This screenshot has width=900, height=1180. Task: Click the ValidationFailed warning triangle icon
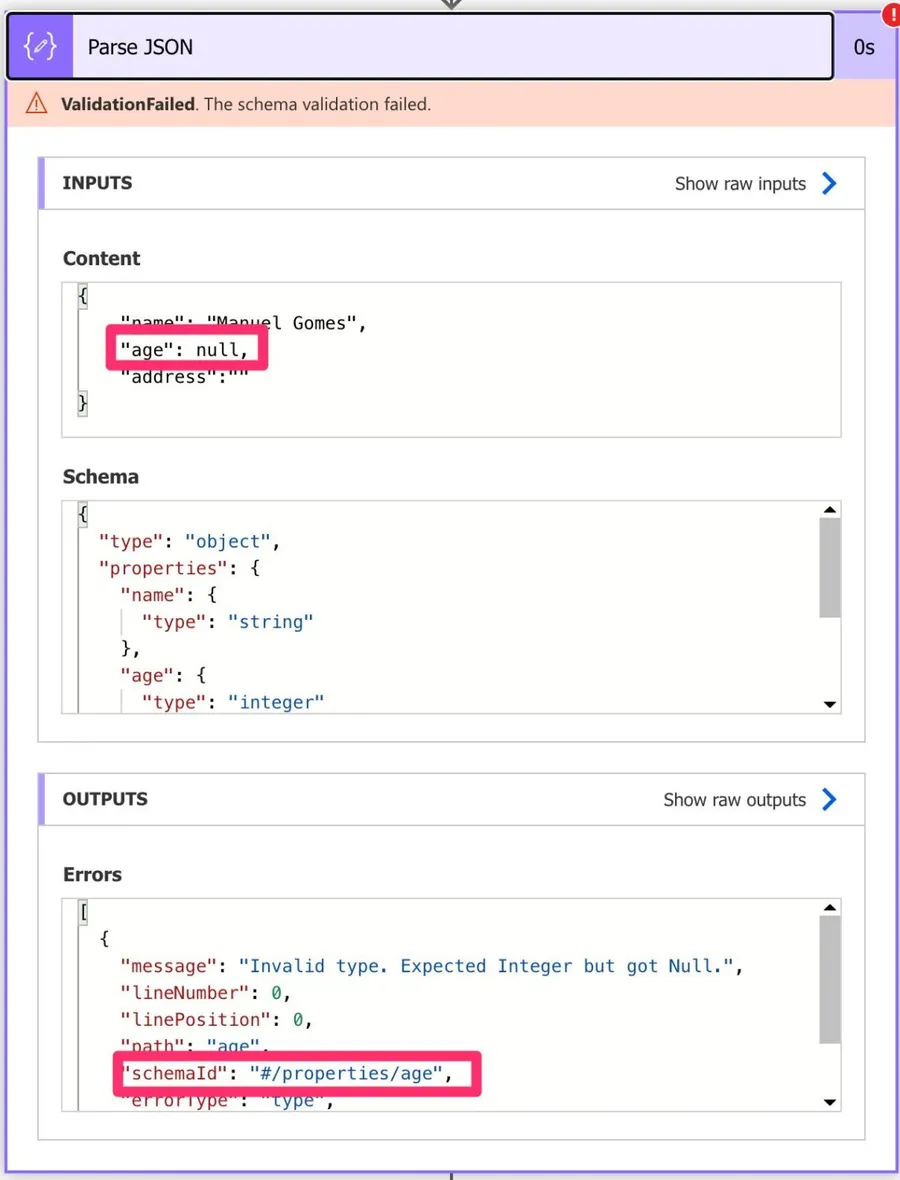click(x=37, y=104)
